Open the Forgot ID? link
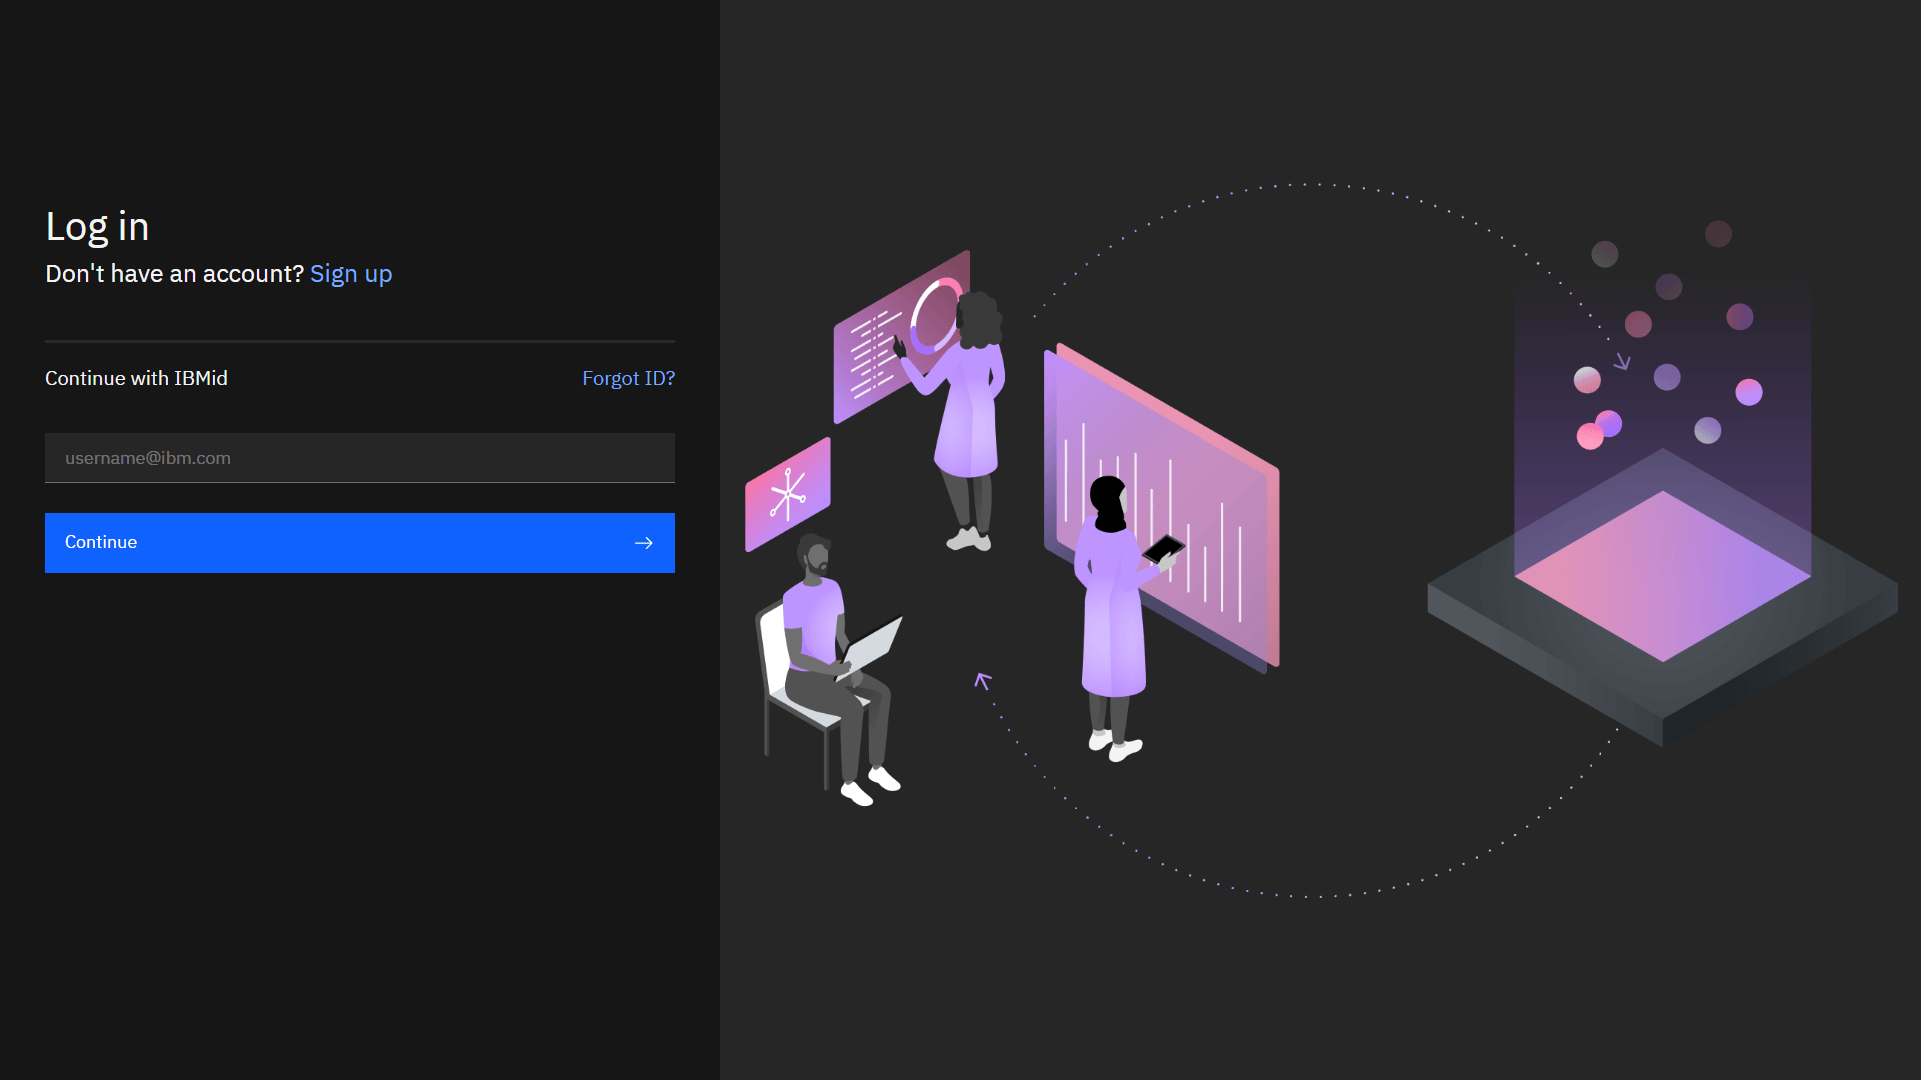Viewport: 1921px width, 1080px height. 628,378
